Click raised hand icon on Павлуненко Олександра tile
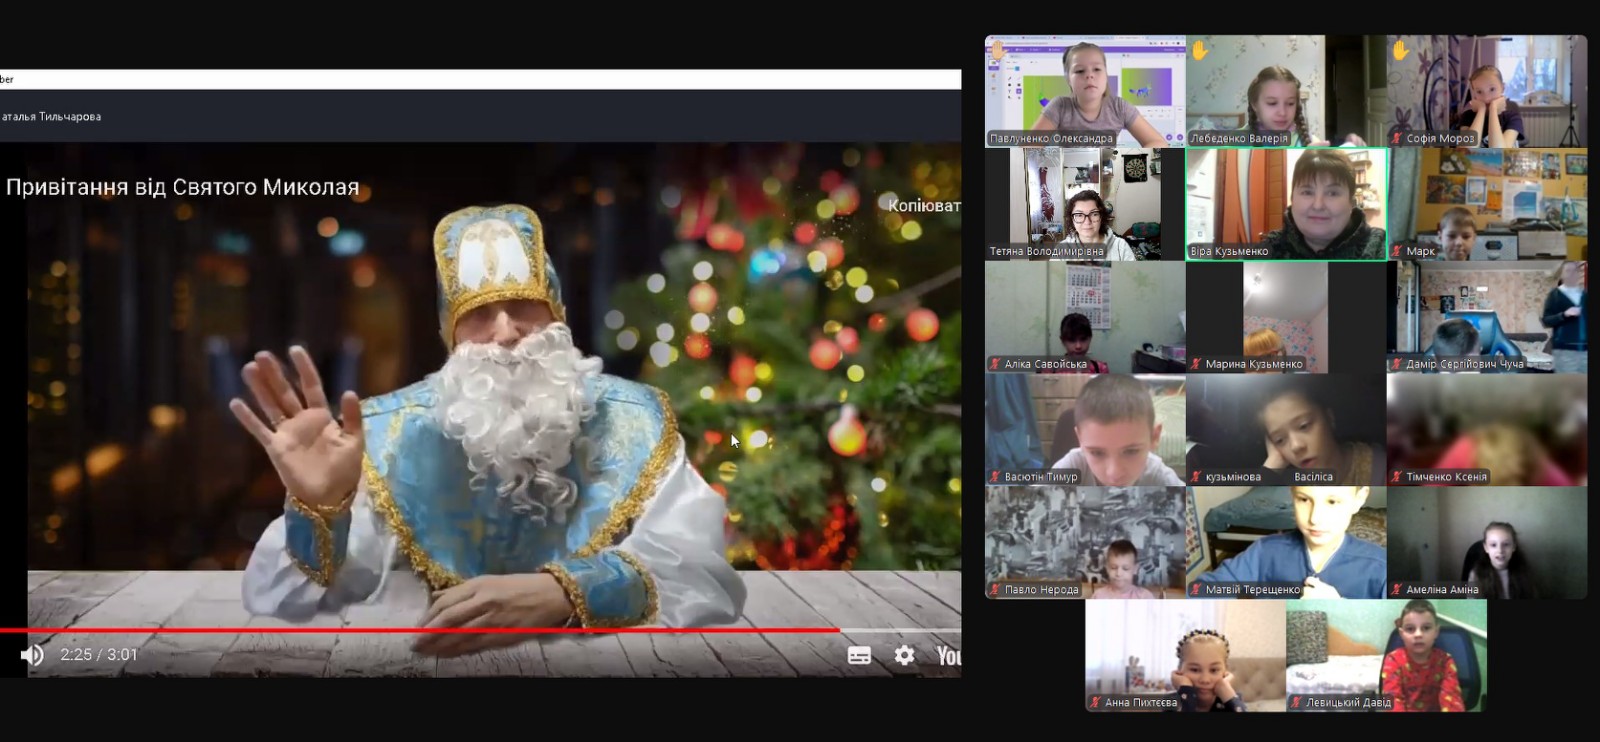 (x=998, y=50)
